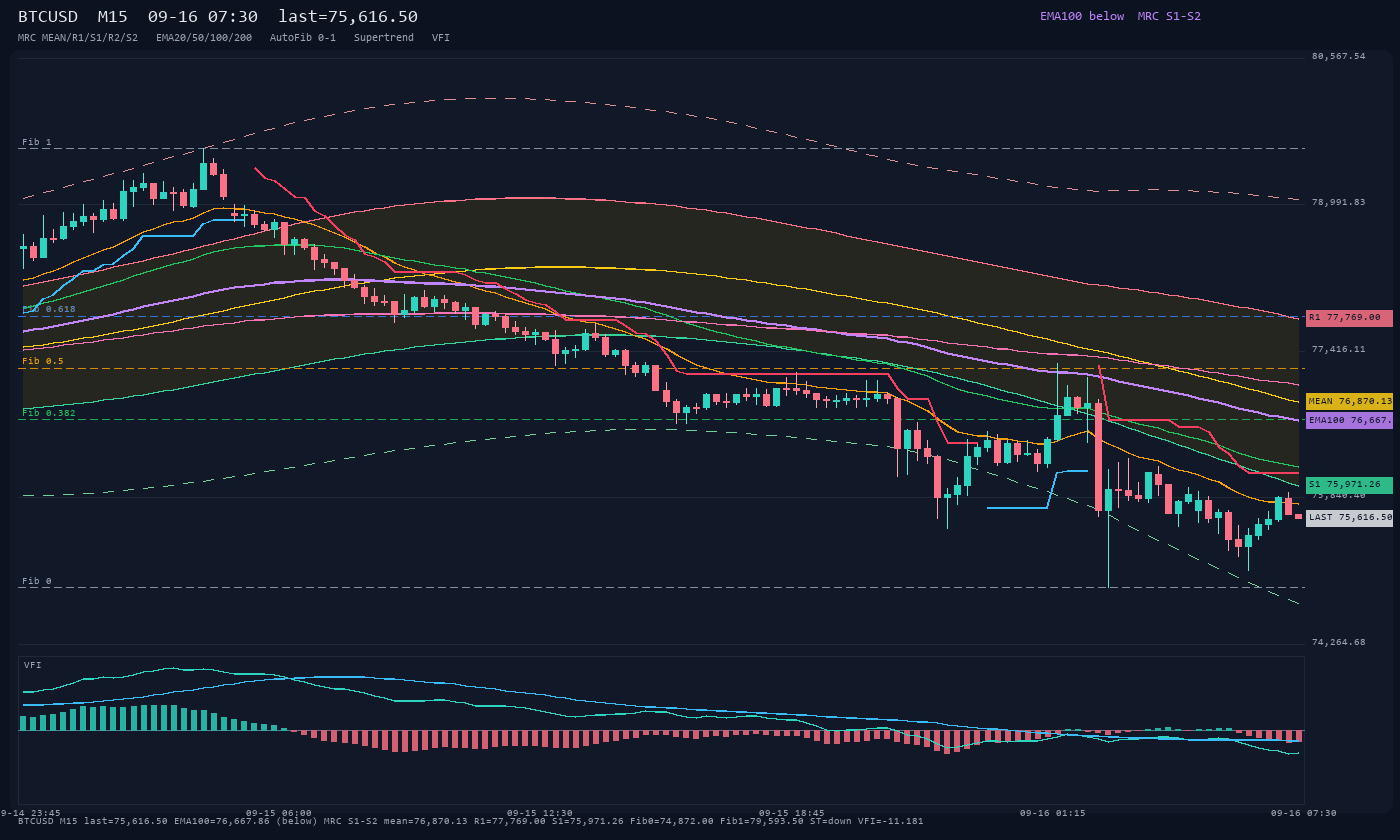
Task: Click the VFI panel title
Action: pos(33,665)
